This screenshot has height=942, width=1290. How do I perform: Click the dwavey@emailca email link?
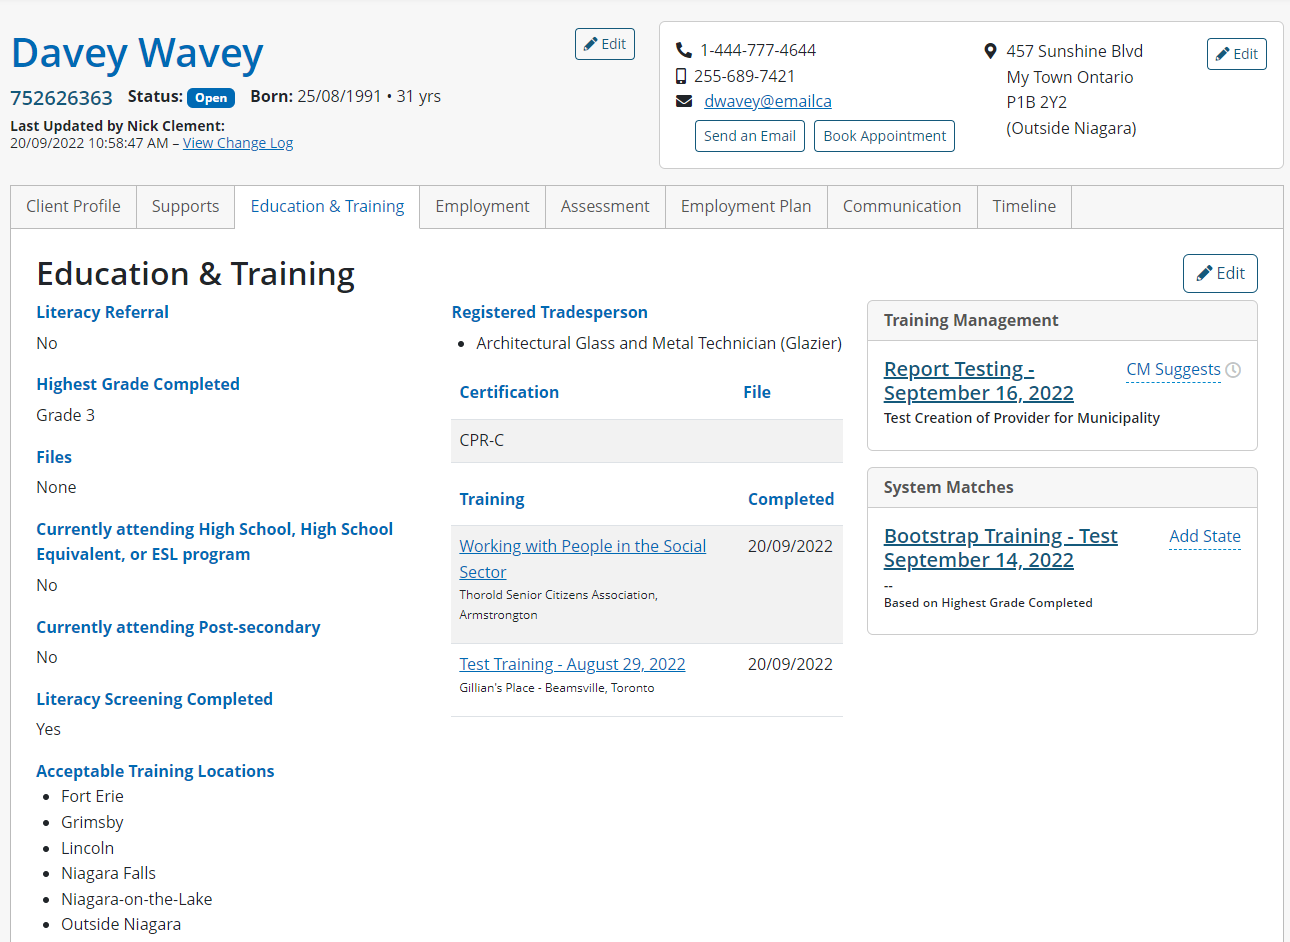767,101
